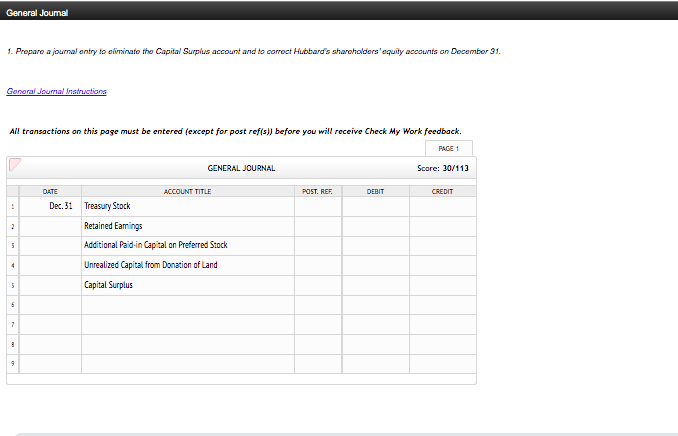This screenshot has width=678, height=436.
Task: Click the POST. REF. column header
Action: (318, 191)
